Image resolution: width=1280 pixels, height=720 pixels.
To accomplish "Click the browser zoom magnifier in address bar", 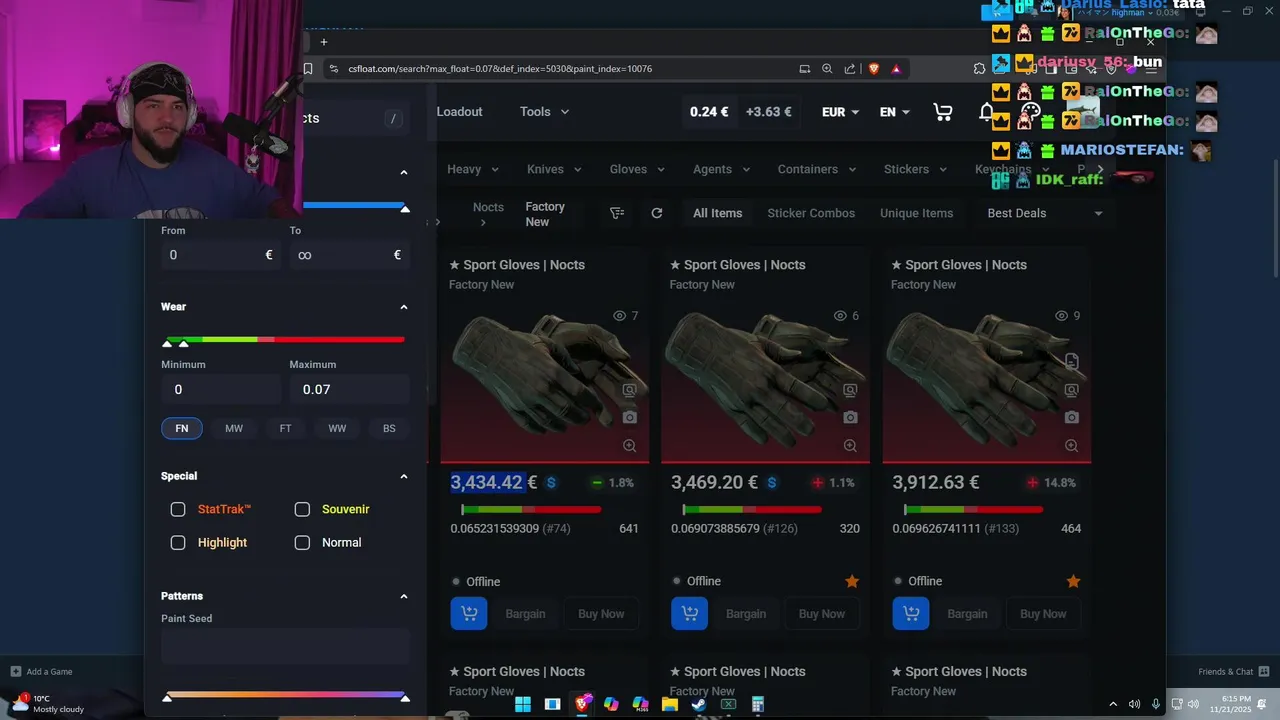I will tap(827, 69).
